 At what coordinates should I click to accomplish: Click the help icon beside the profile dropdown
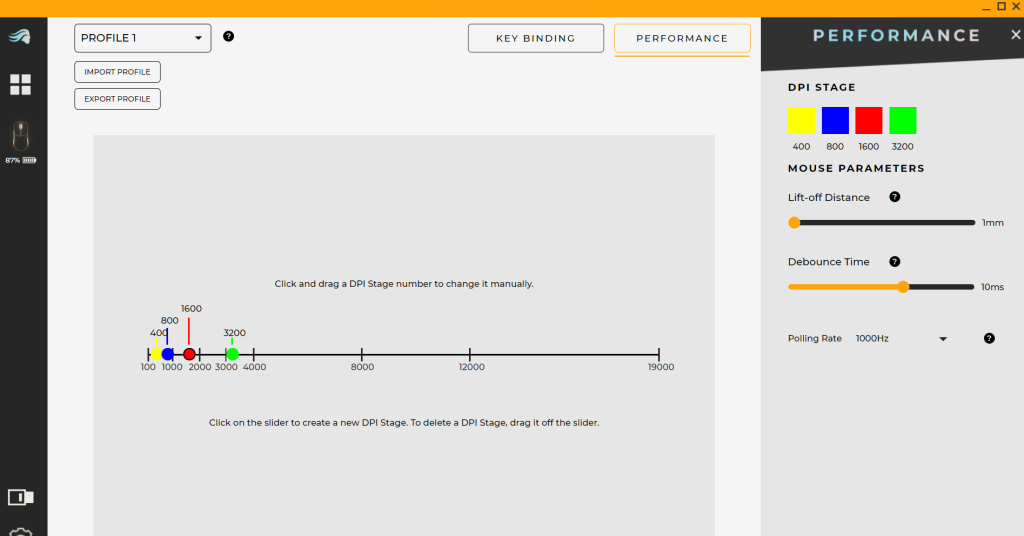coord(228,37)
